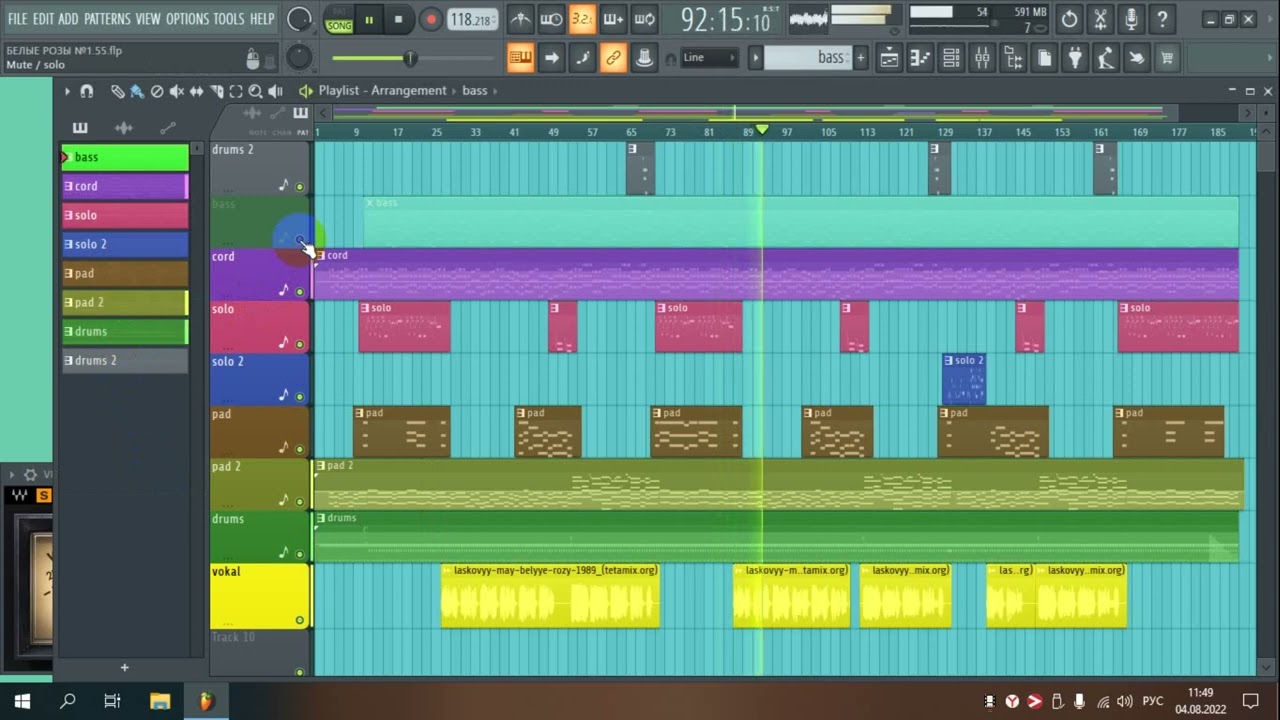The width and height of the screenshot is (1280, 720).
Task: Click timeline ruler at bar 105
Action: (828, 132)
